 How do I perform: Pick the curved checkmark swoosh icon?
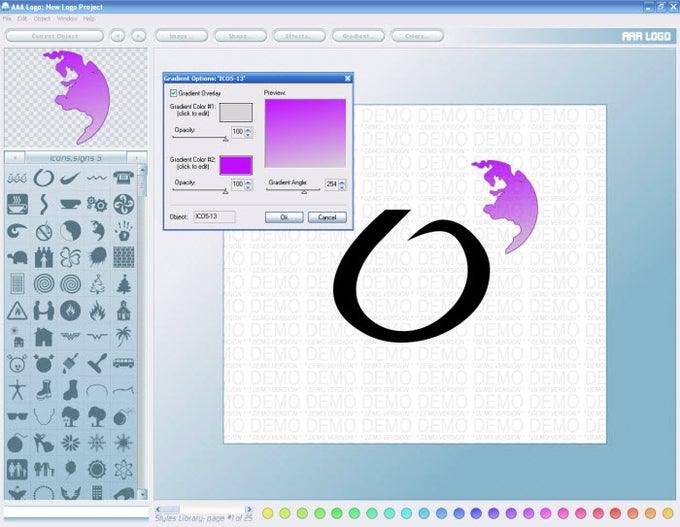70,177
